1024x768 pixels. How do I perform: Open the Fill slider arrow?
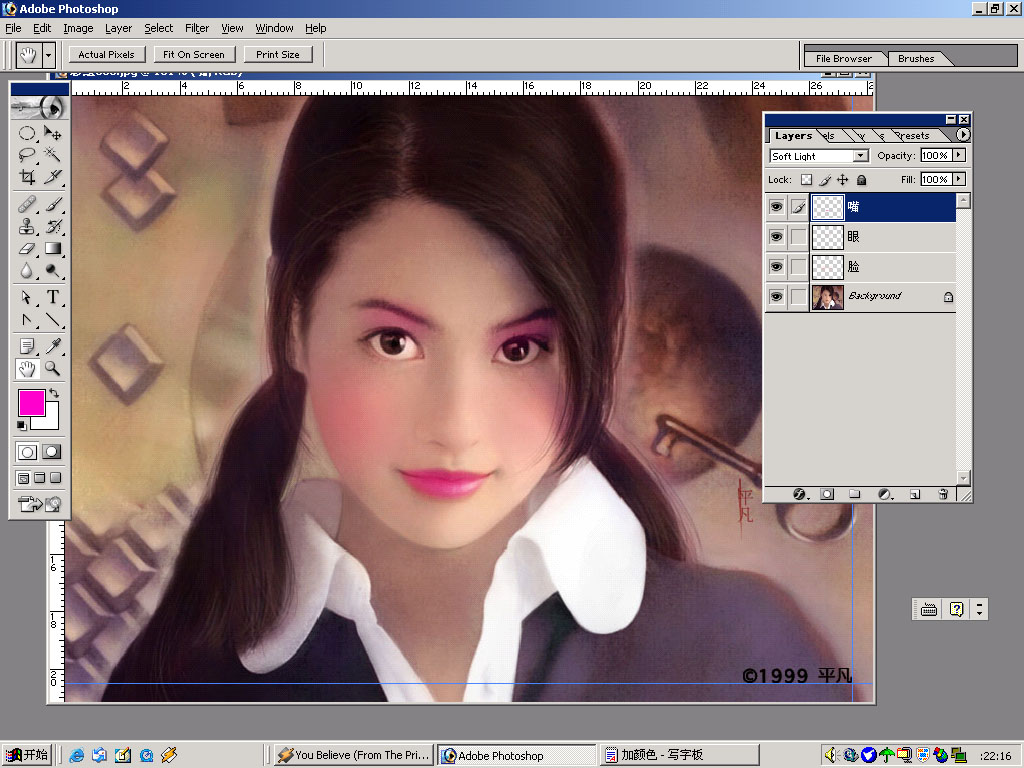tap(959, 179)
